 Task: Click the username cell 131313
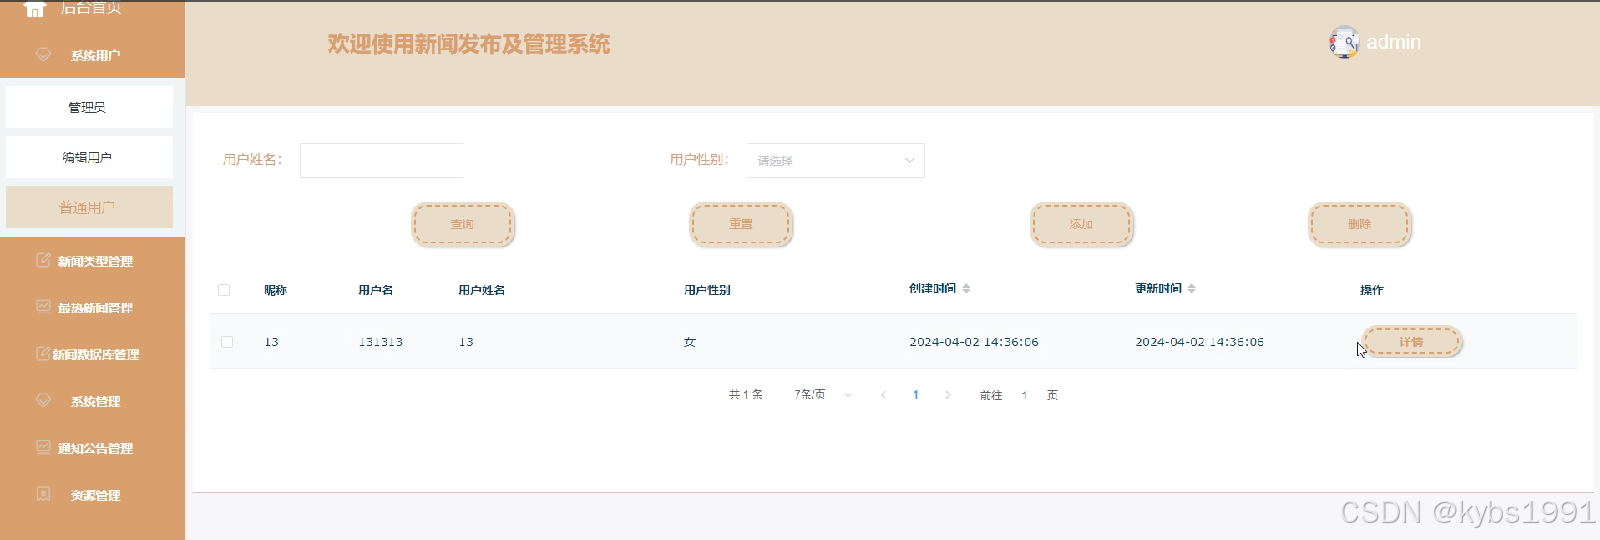380,342
